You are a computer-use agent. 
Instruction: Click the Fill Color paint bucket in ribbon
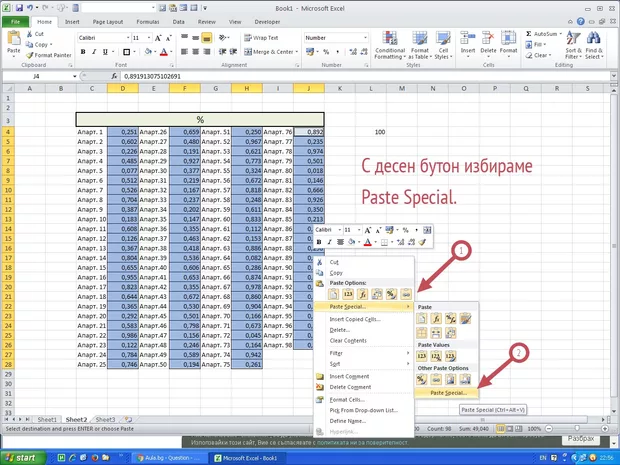click(148, 52)
